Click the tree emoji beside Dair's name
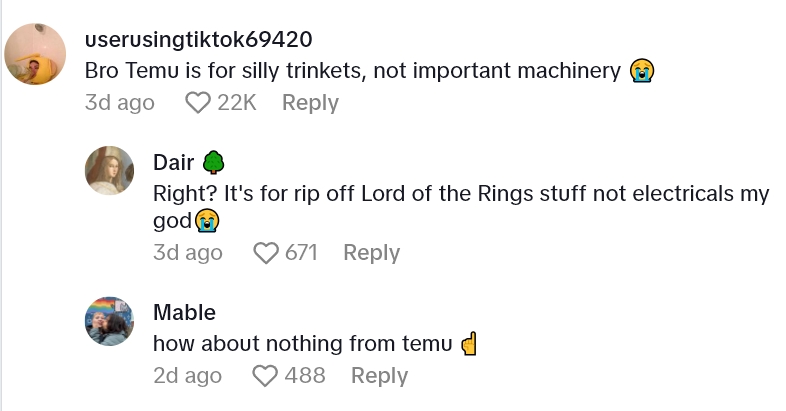Screen dimensions: 786x411 click(x=212, y=162)
